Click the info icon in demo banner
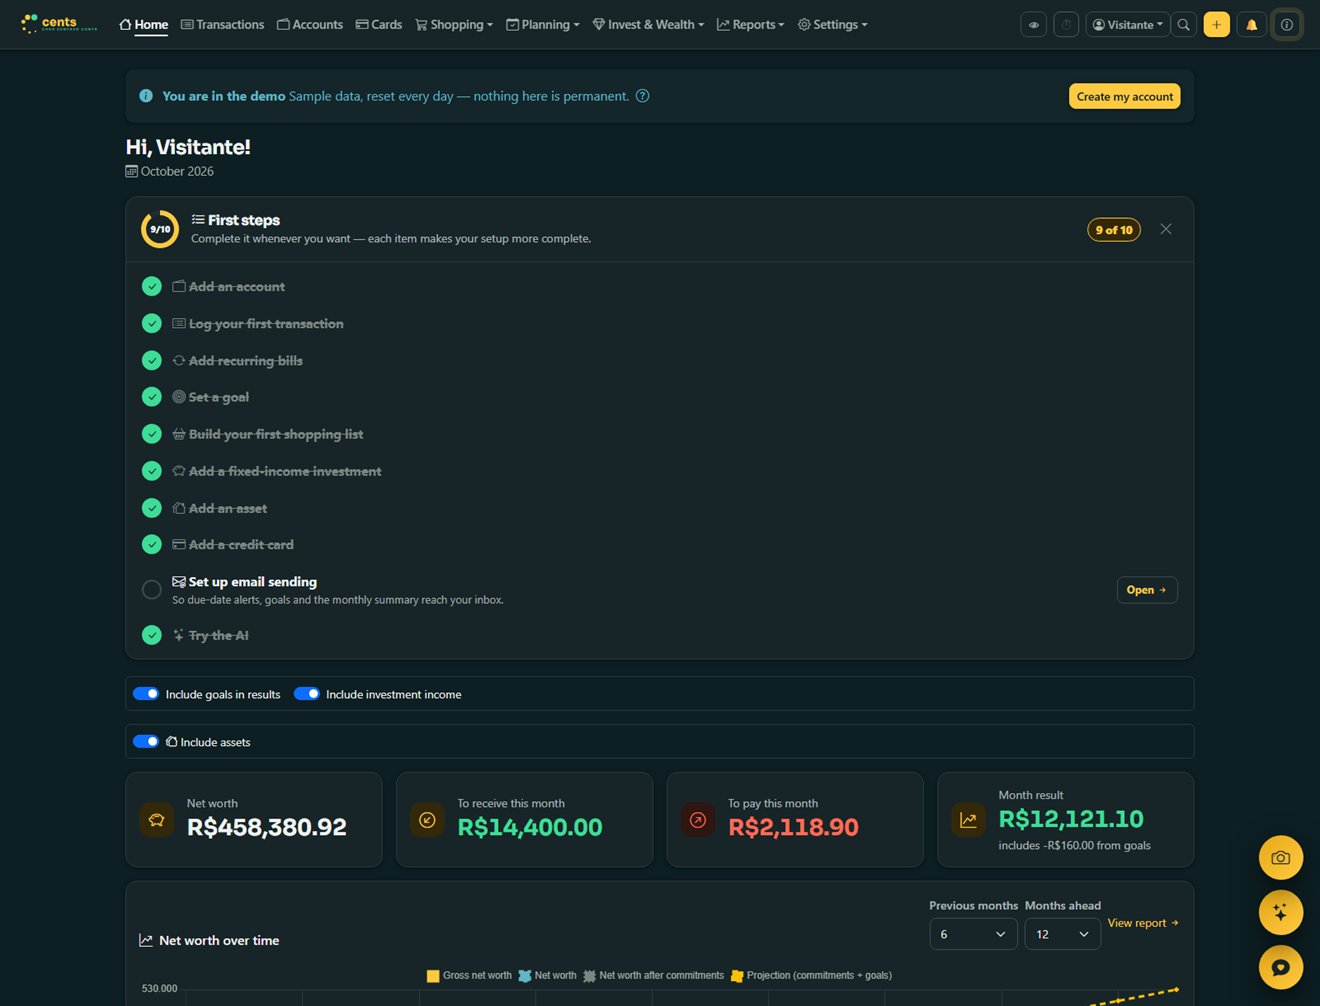 [x=146, y=96]
